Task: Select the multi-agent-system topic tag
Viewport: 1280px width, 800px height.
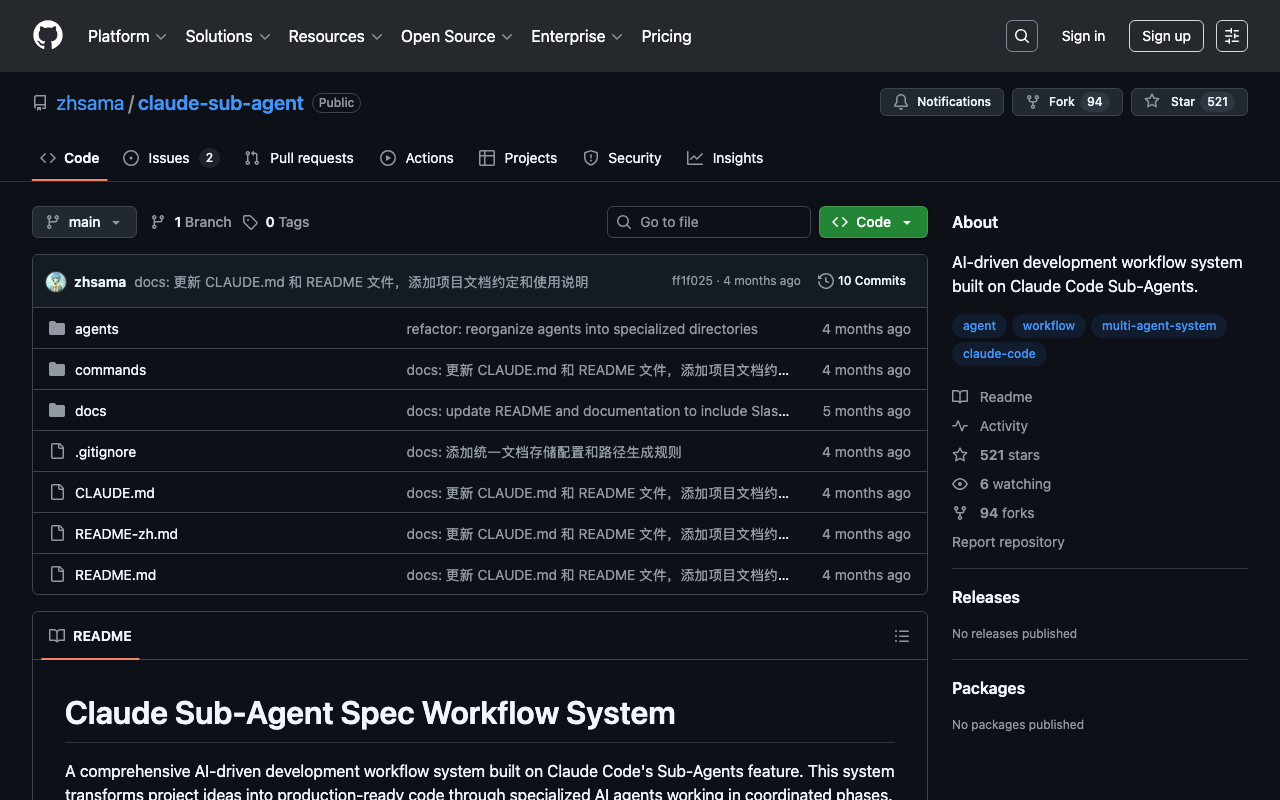Action: tap(1158, 326)
